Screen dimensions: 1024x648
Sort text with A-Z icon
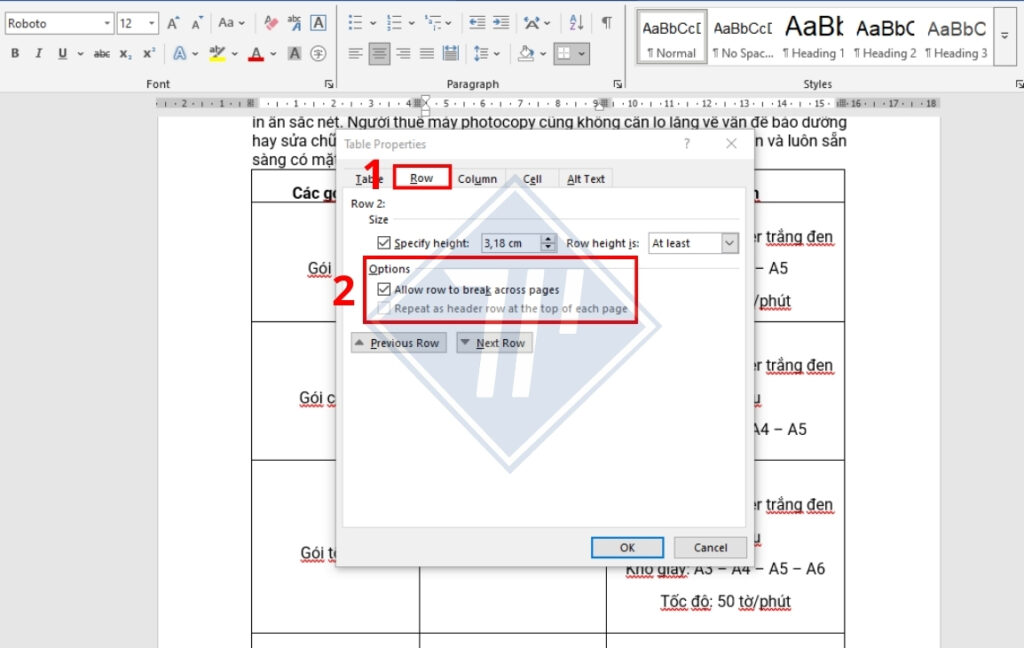click(576, 24)
